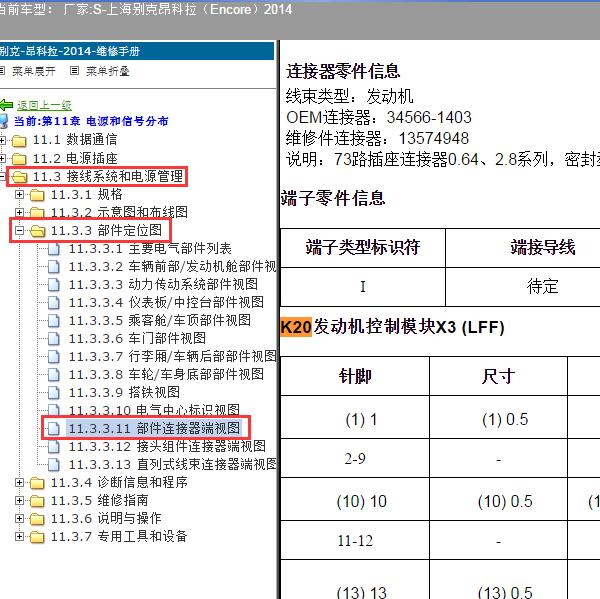Click the green back arrow icon
The height and width of the screenshot is (599, 600).
(7, 104)
